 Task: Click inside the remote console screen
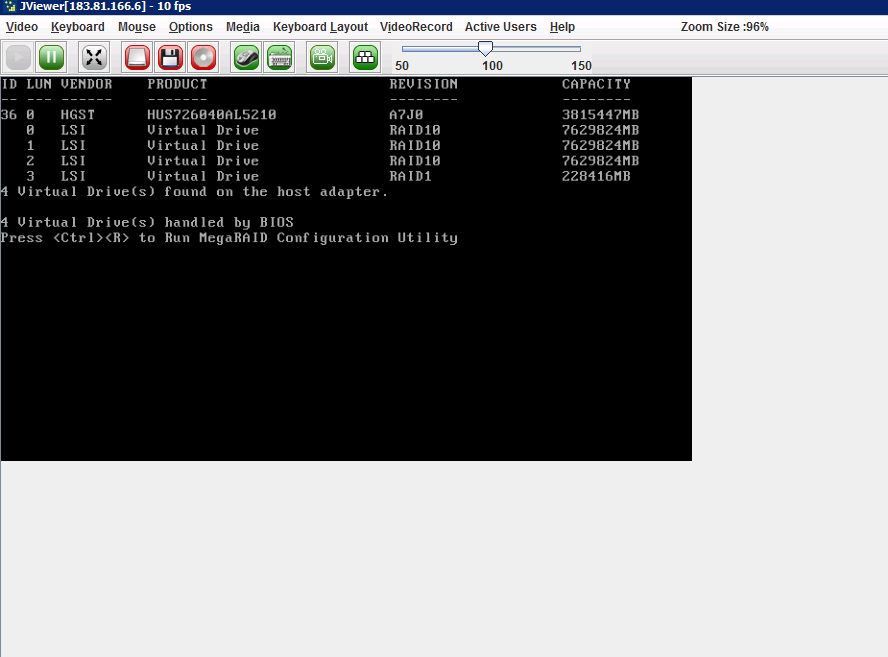[345, 330]
